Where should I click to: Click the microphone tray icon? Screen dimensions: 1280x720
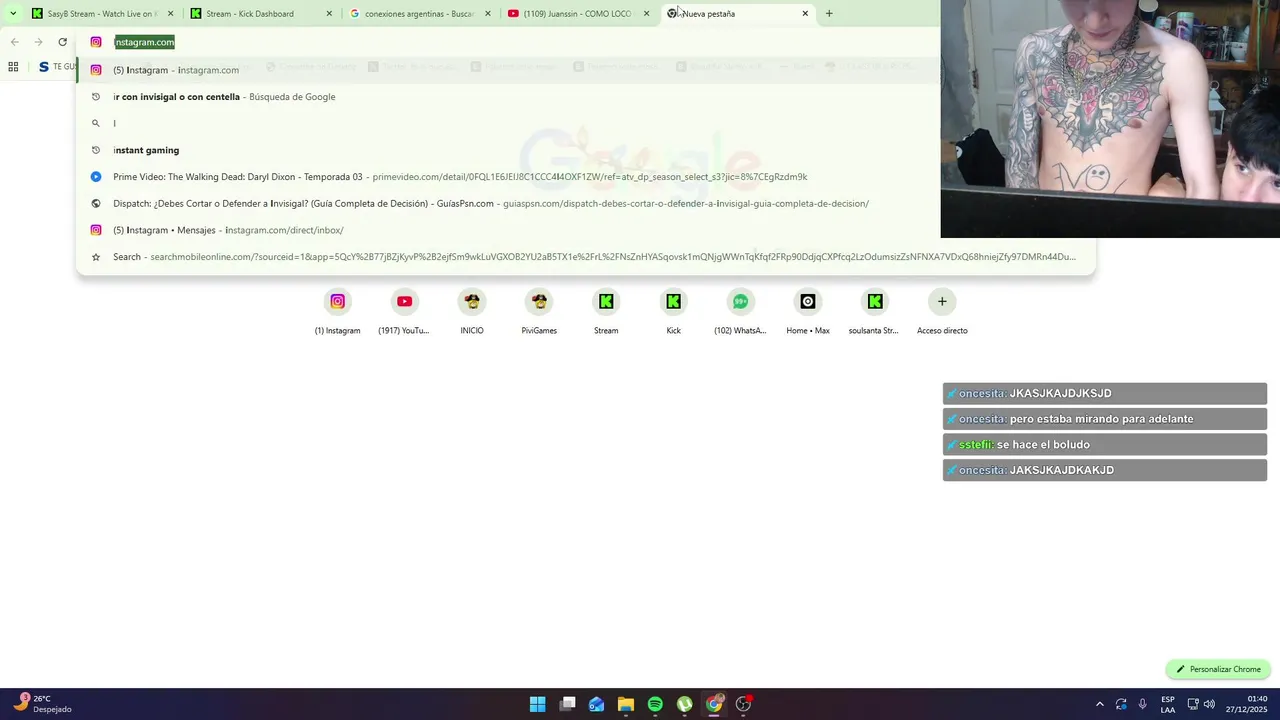pos(1143,704)
